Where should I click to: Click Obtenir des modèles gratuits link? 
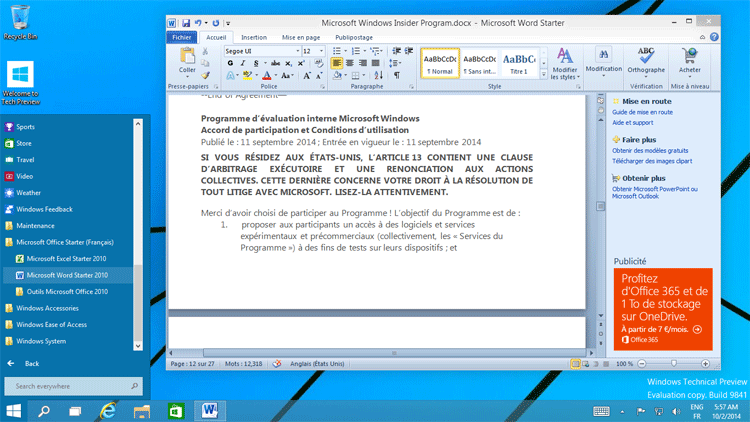pyautogui.click(x=650, y=151)
